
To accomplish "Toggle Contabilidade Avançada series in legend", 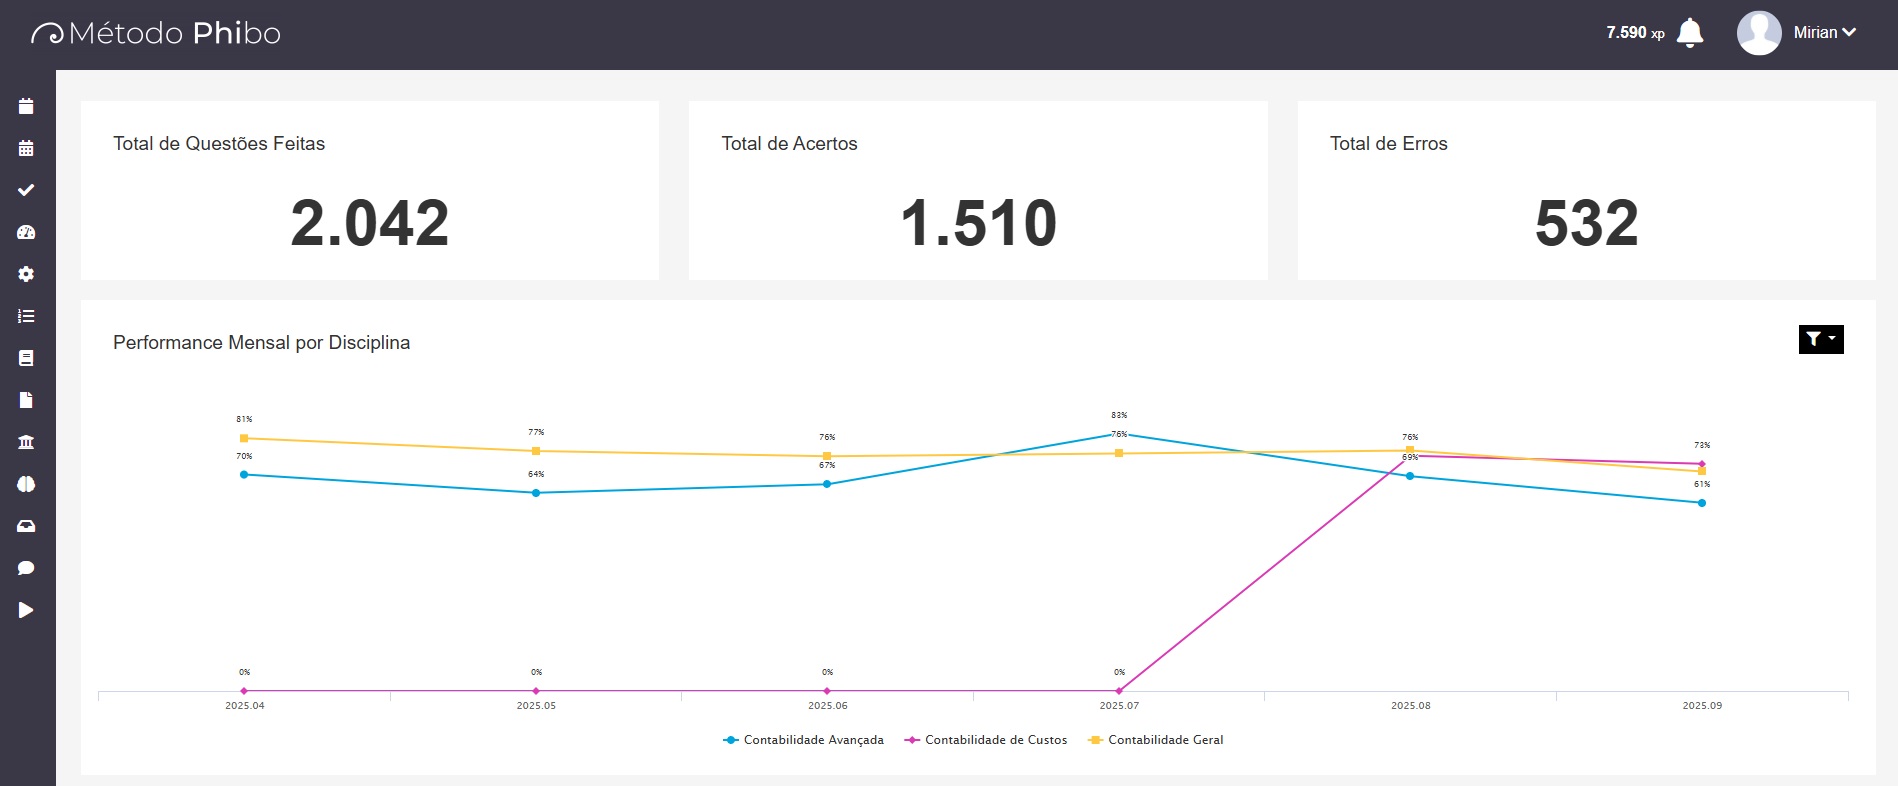I will point(803,740).
